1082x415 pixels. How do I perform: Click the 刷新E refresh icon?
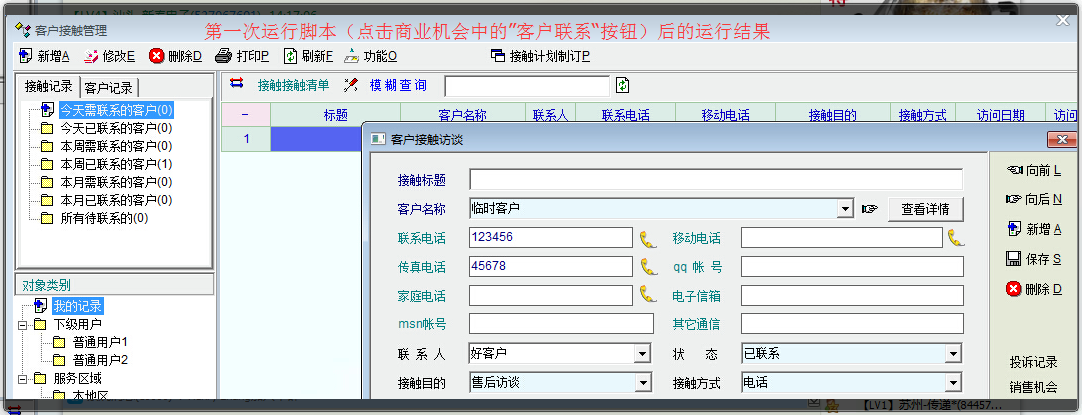coord(290,56)
